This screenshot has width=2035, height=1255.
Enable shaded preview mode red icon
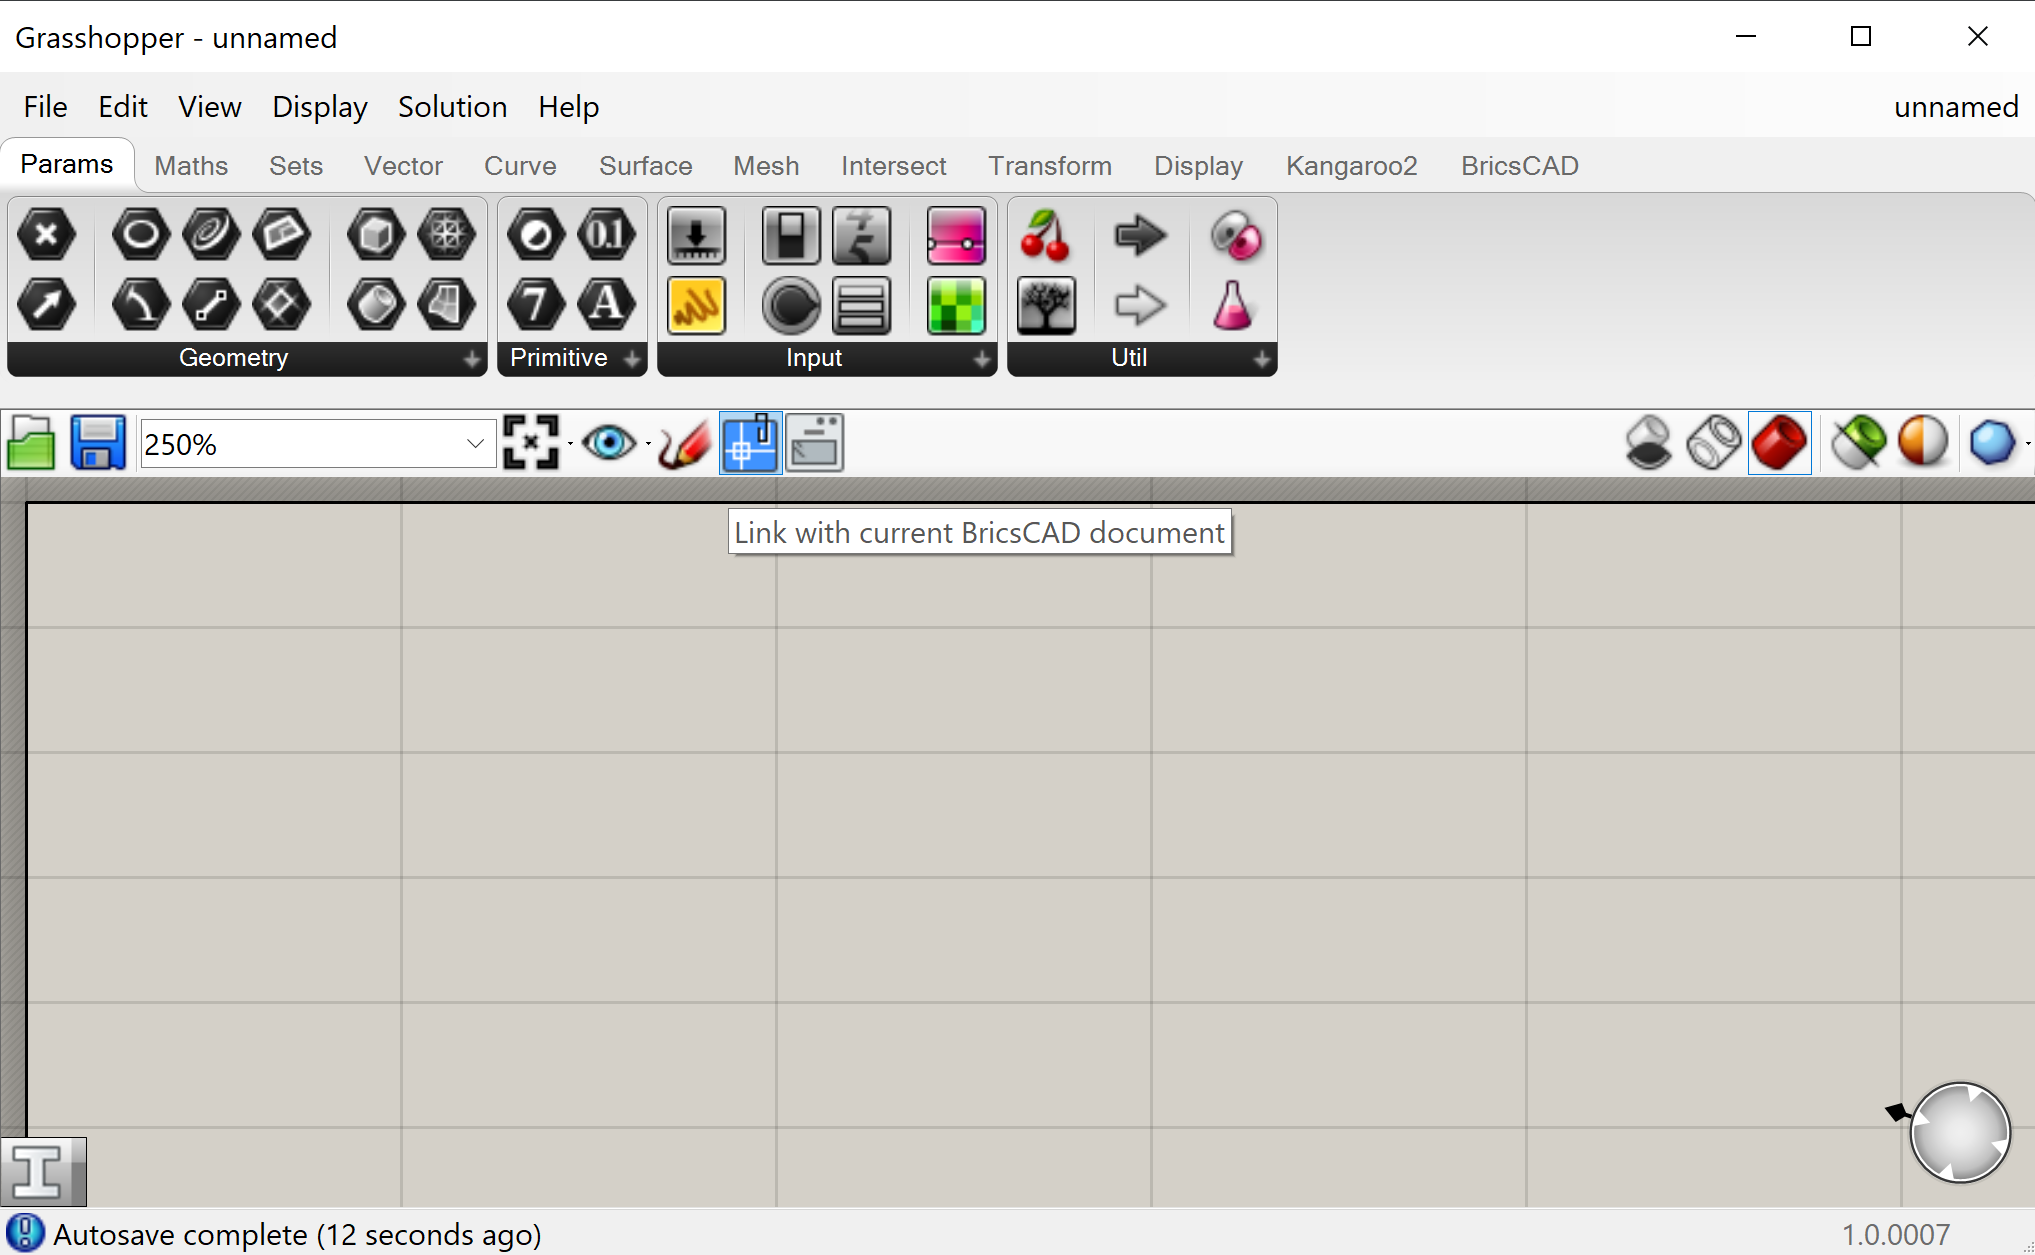[x=1779, y=443]
